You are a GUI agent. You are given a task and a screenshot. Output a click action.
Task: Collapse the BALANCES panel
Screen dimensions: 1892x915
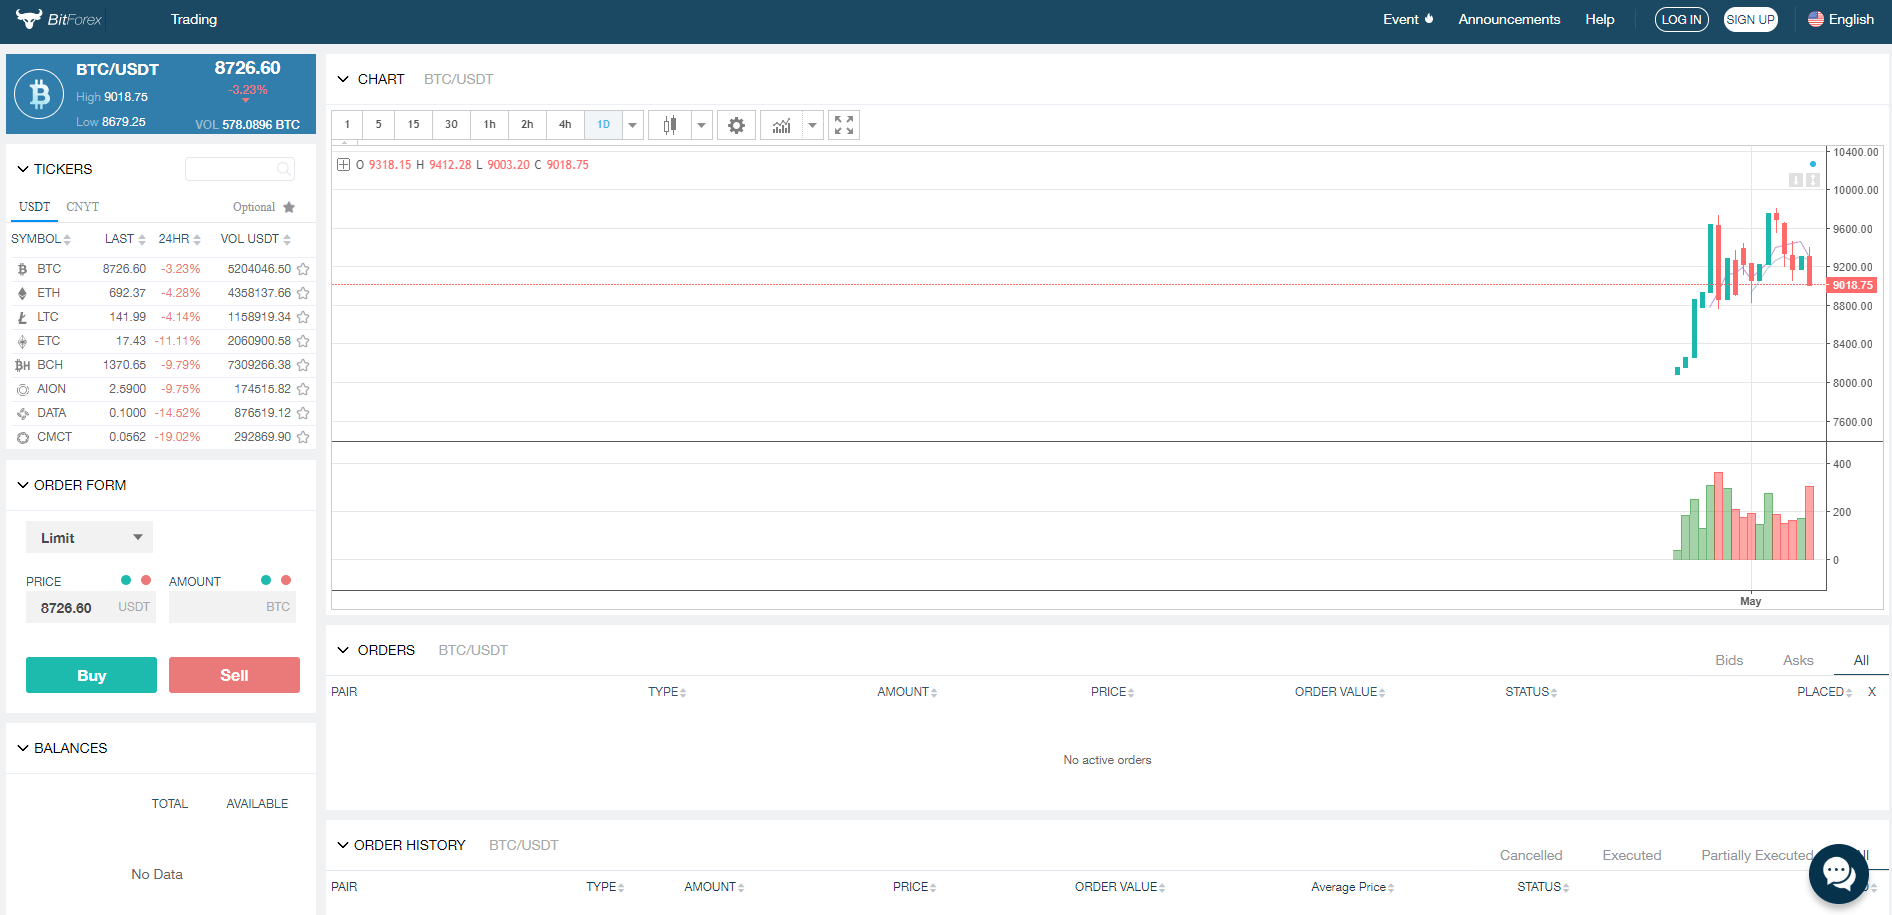pos(23,748)
